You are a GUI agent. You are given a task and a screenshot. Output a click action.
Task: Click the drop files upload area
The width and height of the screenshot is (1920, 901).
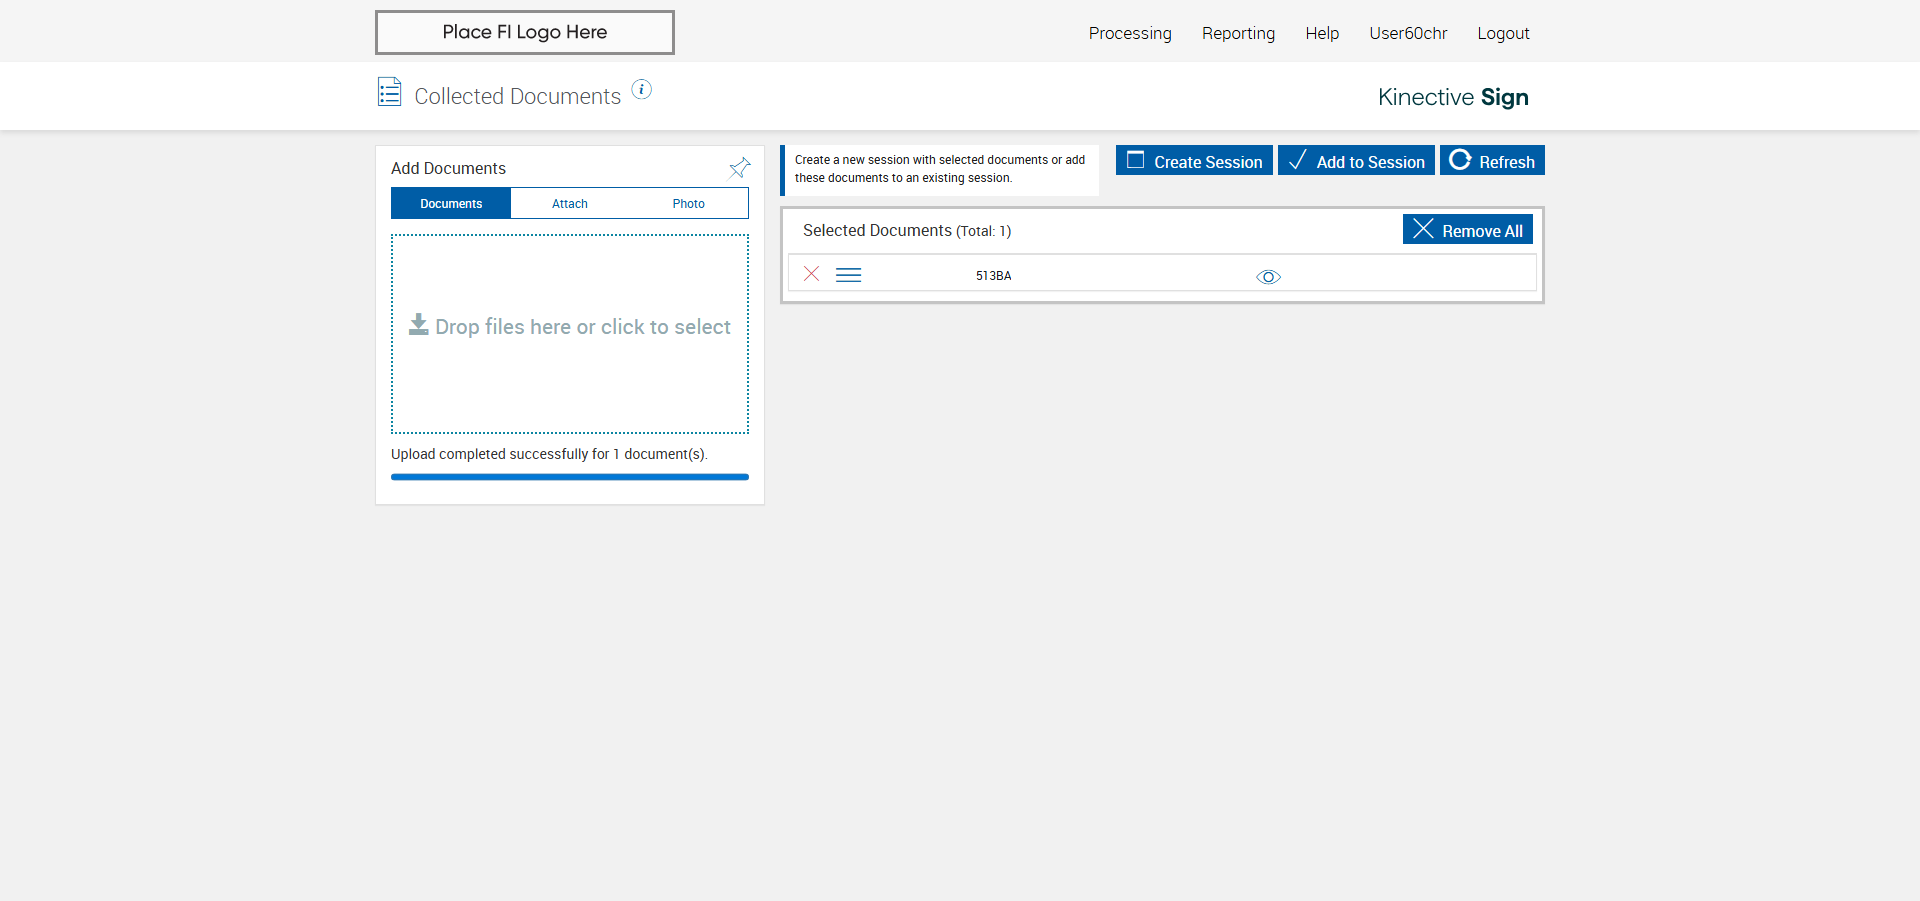click(x=570, y=334)
